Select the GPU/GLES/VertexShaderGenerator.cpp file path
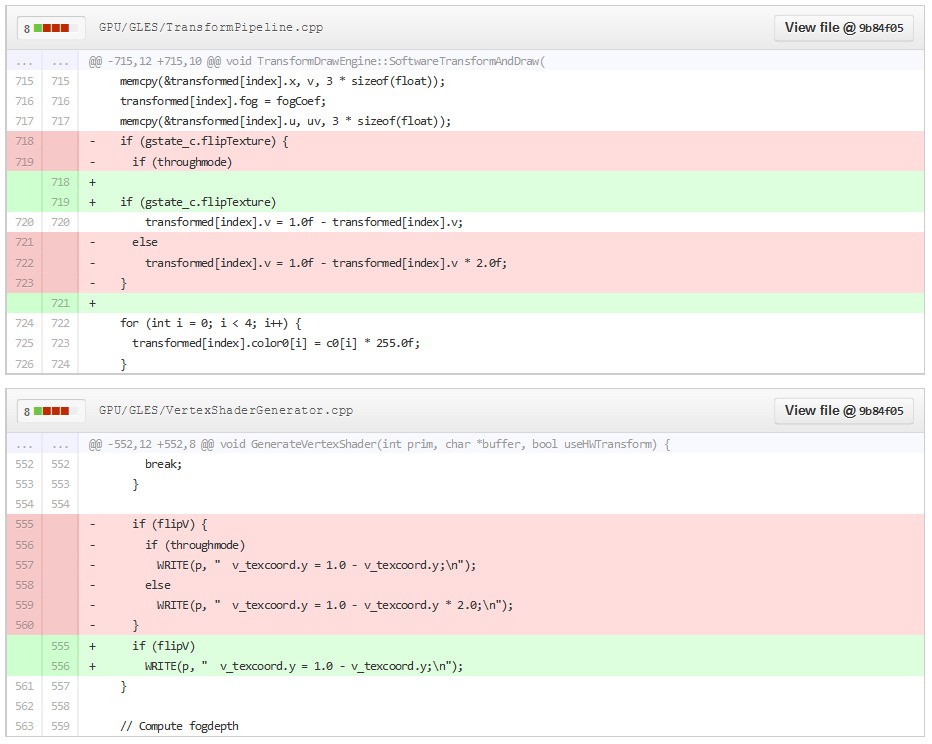The image size is (932, 744). click(226, 411)
